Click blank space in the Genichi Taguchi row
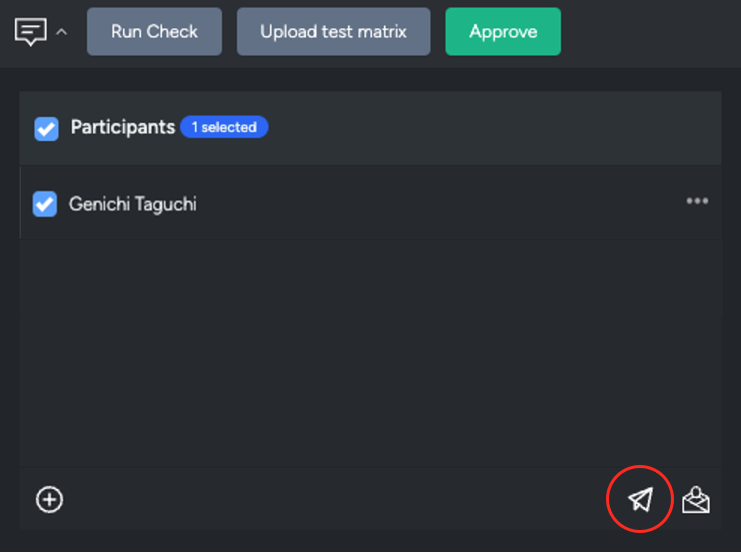 (425, 203)
